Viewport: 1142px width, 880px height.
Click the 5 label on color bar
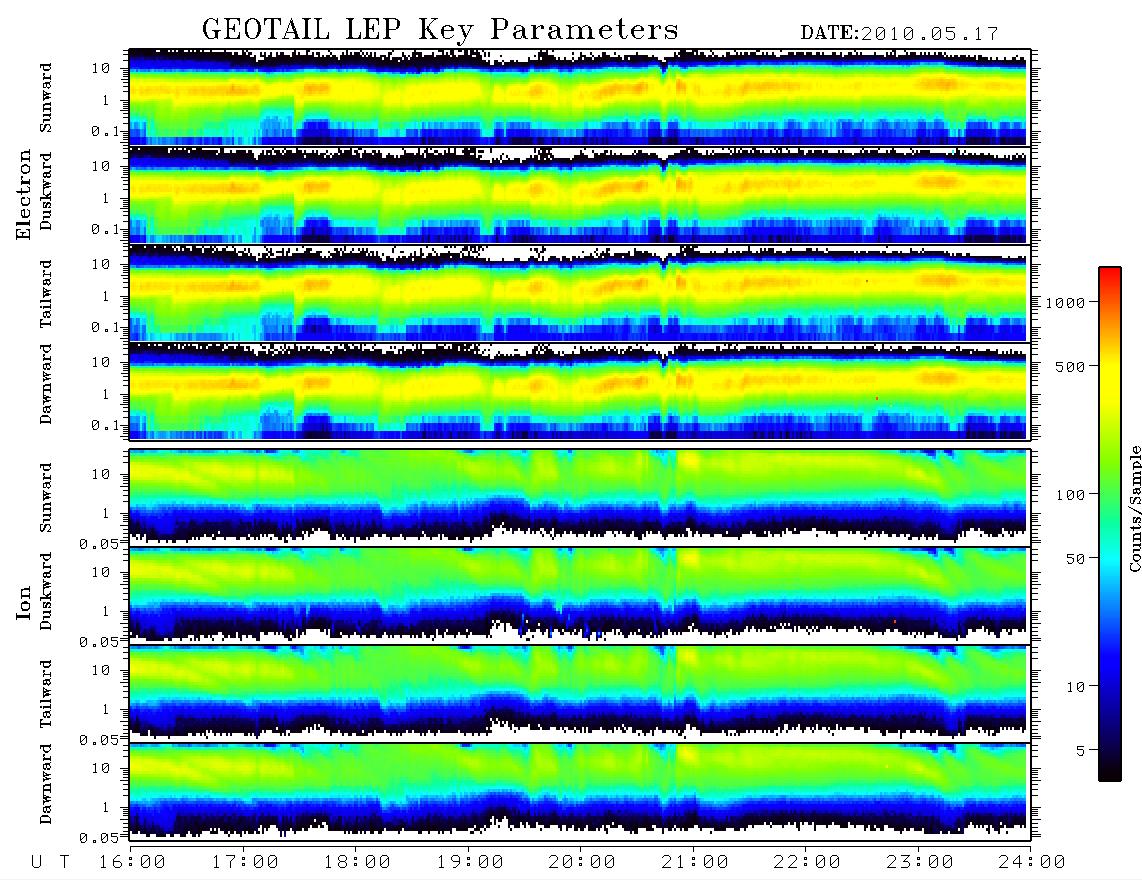1080,751
